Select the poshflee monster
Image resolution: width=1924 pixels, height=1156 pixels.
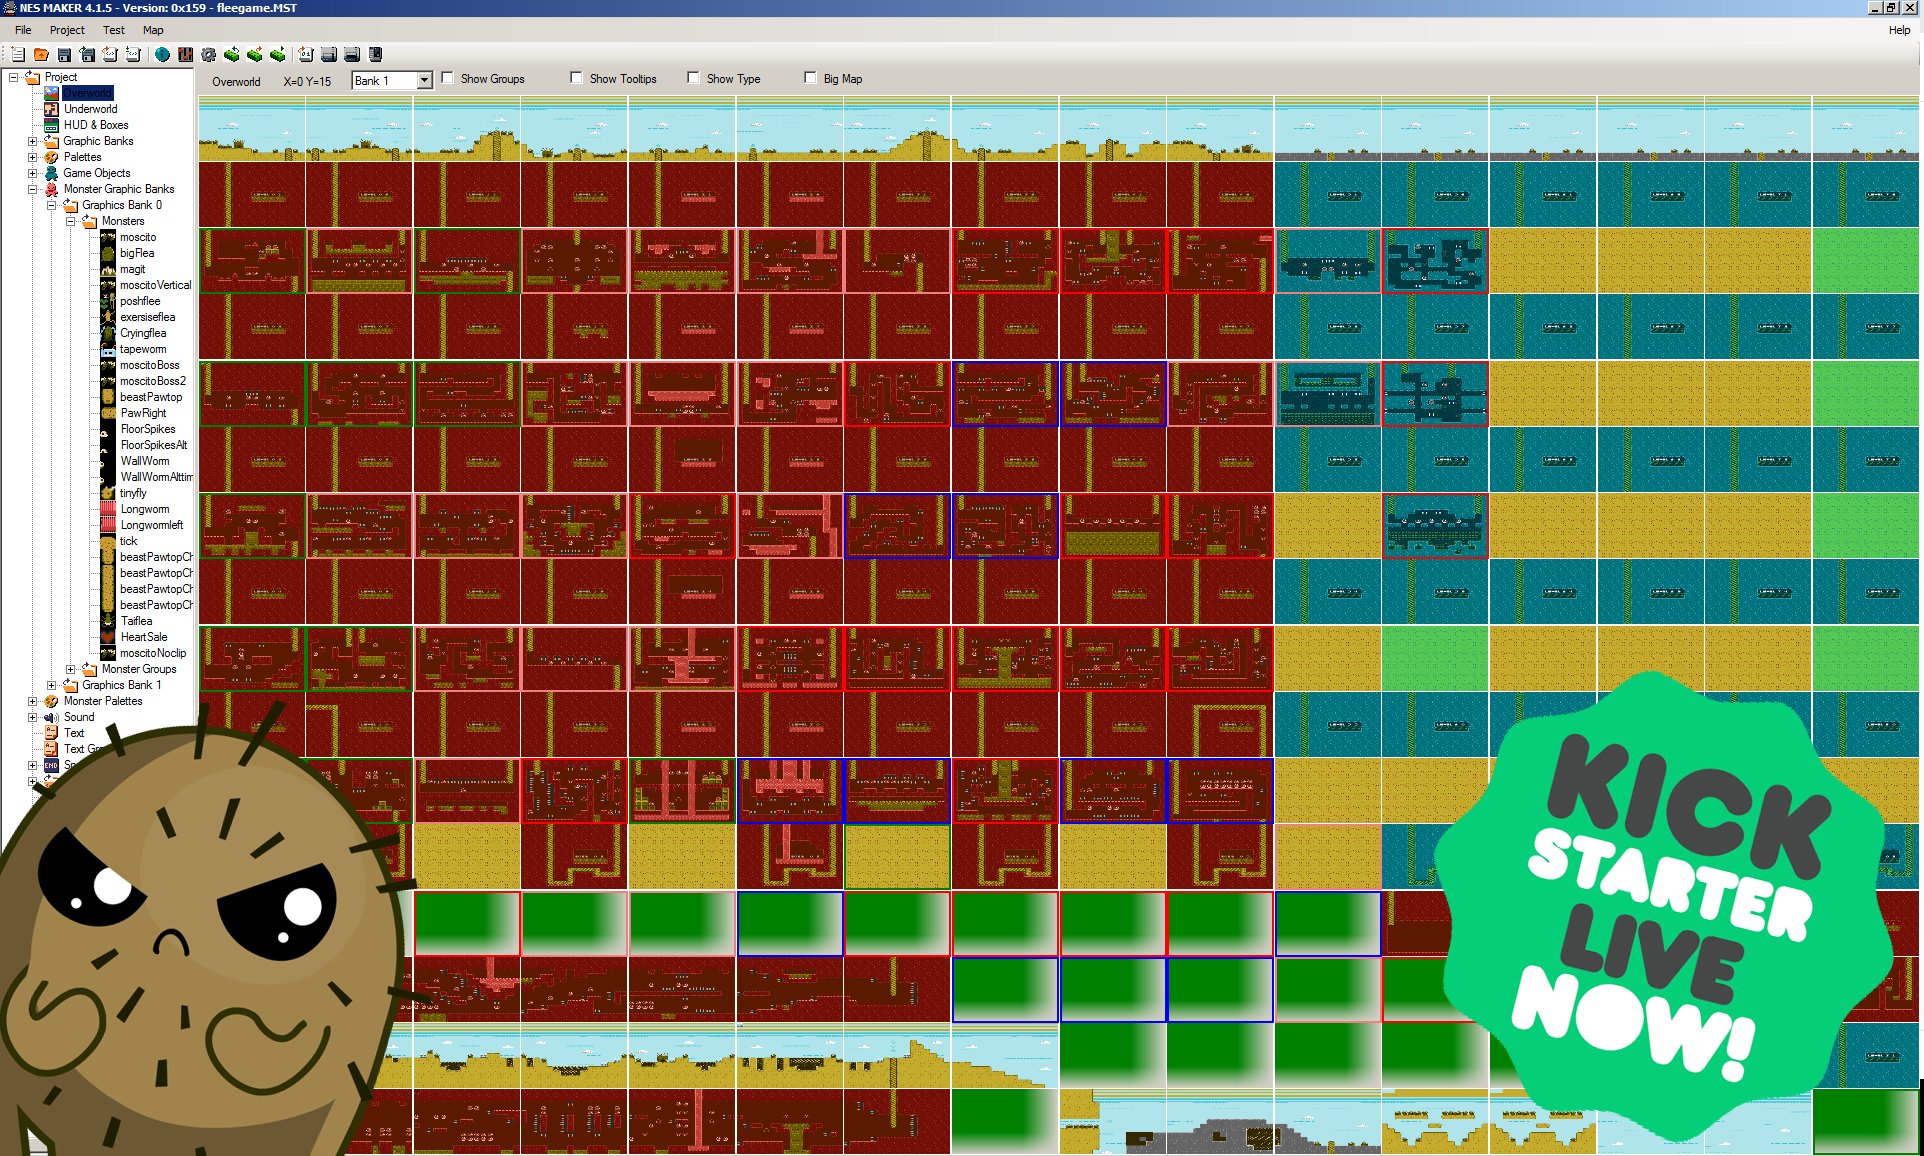(x=140, y=301)
